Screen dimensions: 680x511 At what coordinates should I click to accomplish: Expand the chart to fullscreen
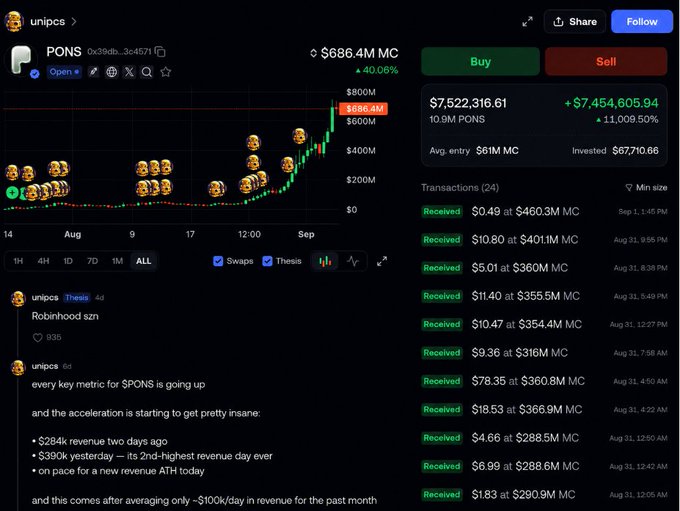pyautogui.click(x=382, y=261)
